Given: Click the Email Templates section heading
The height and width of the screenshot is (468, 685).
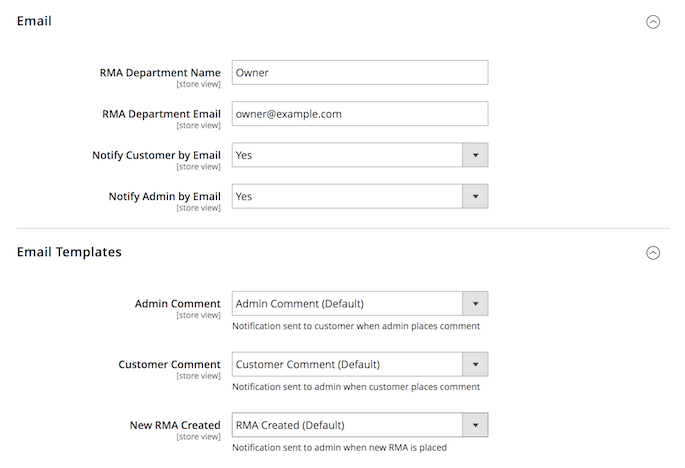Looking at the screenshot, I should coord(69,252).
